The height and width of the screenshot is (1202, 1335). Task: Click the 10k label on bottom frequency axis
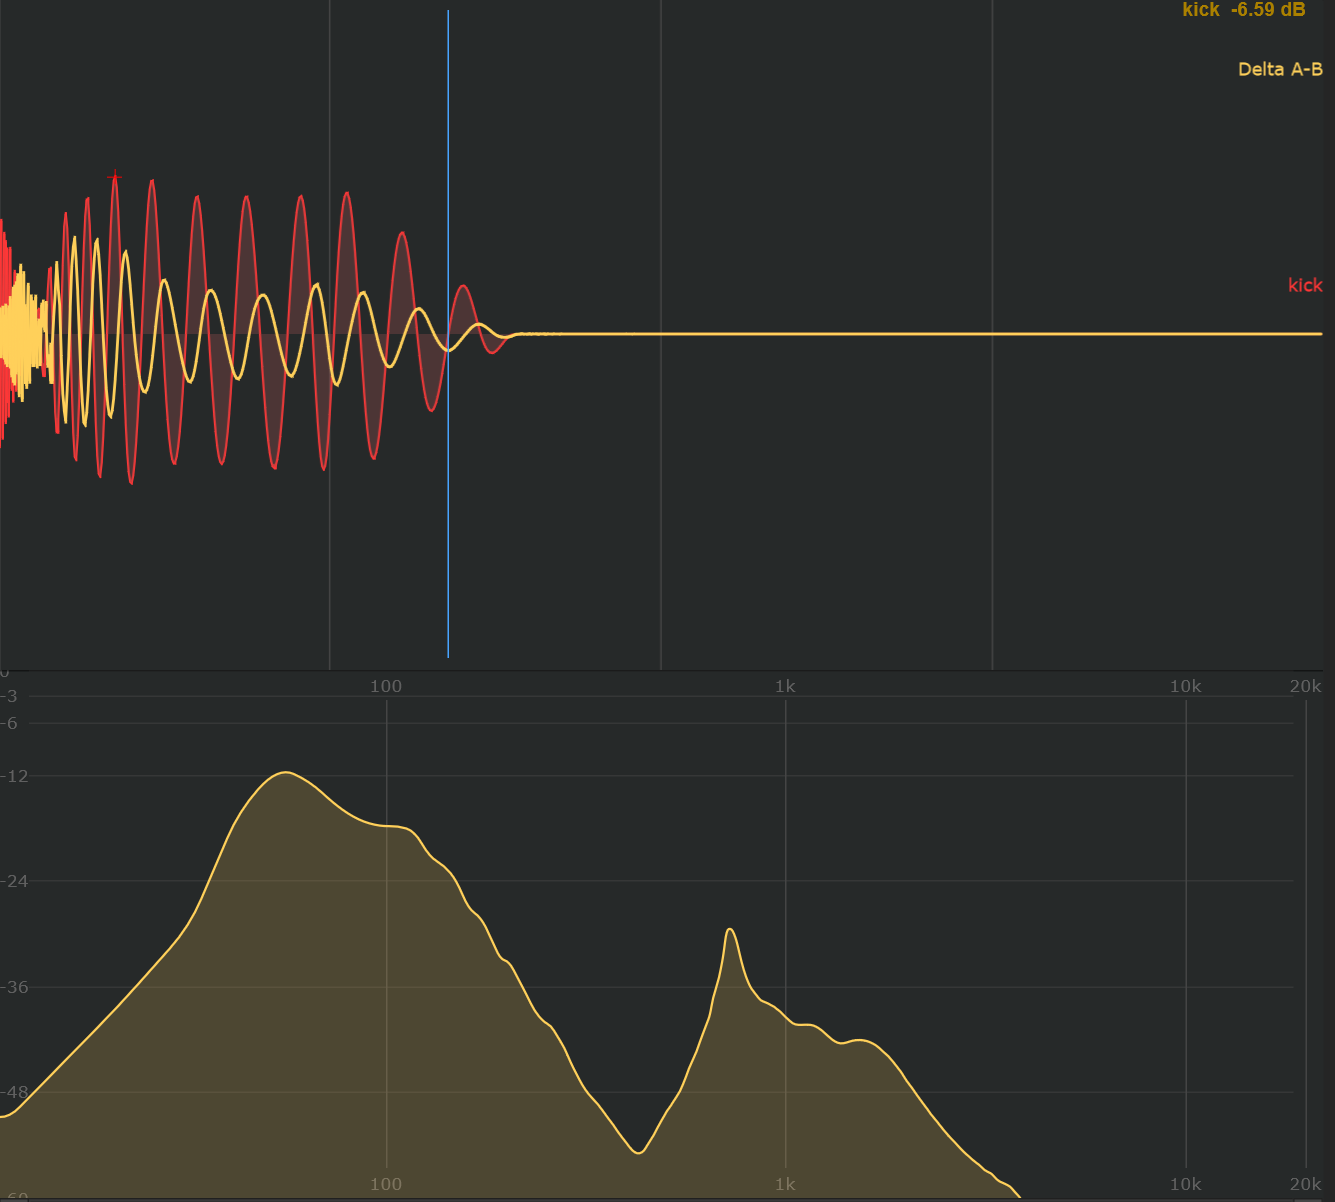pos(1185,1184)
